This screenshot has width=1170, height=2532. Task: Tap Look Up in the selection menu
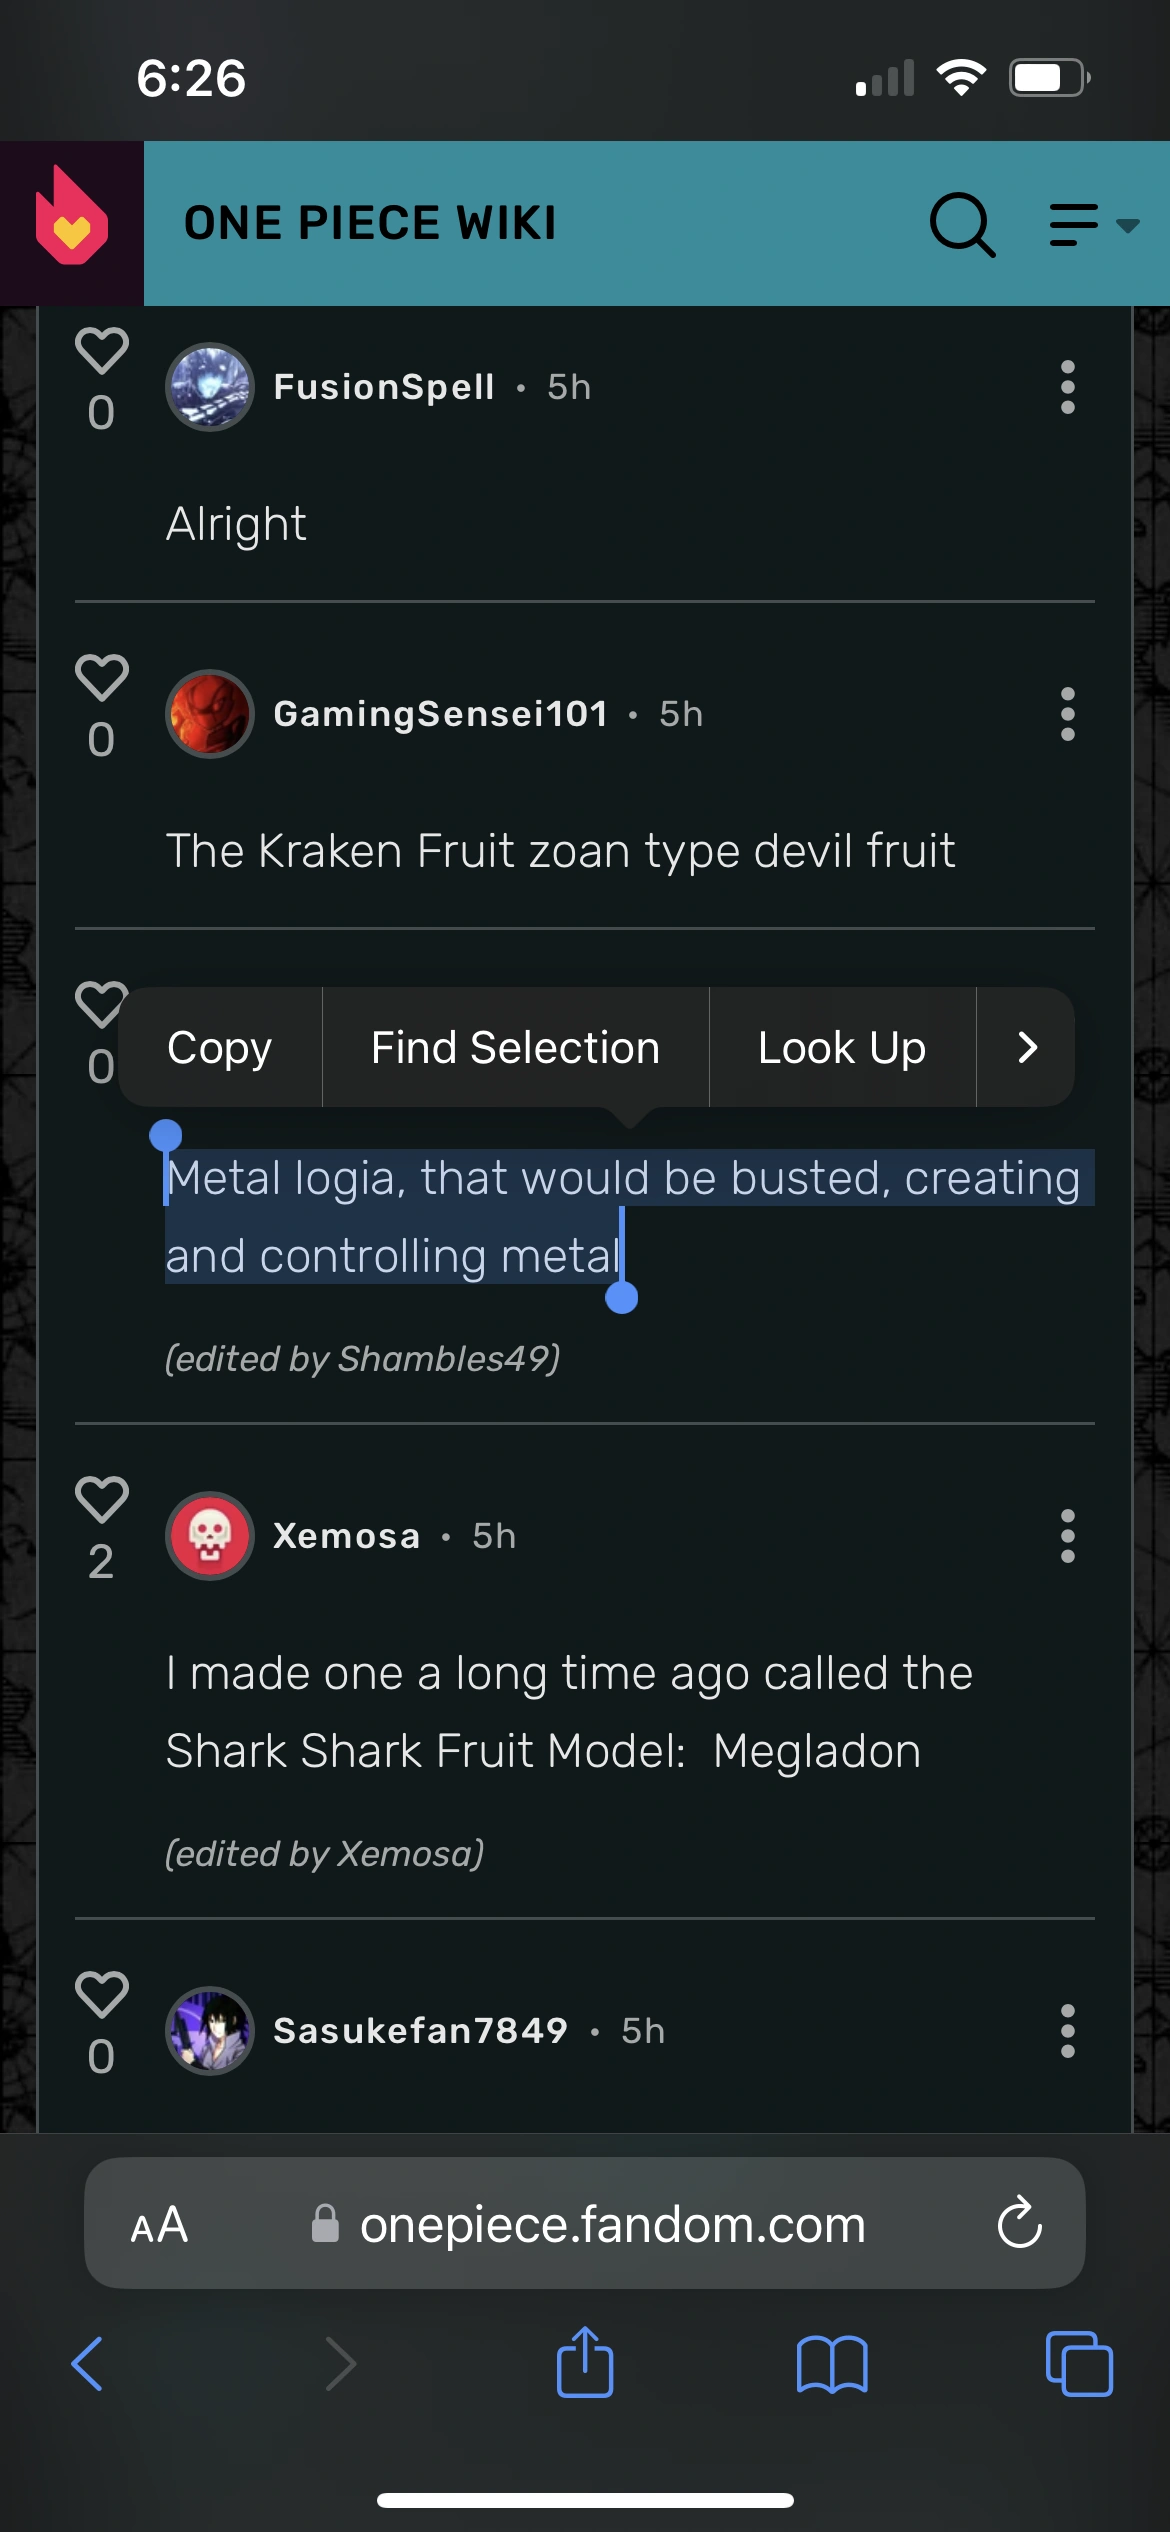tap(841, 1047)
